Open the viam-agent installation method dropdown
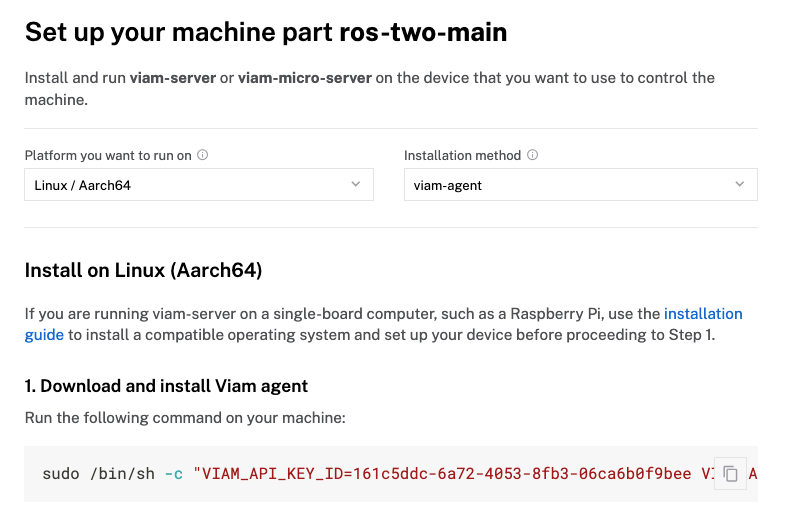This screenshot has width=789, height=520. (581, 185)
